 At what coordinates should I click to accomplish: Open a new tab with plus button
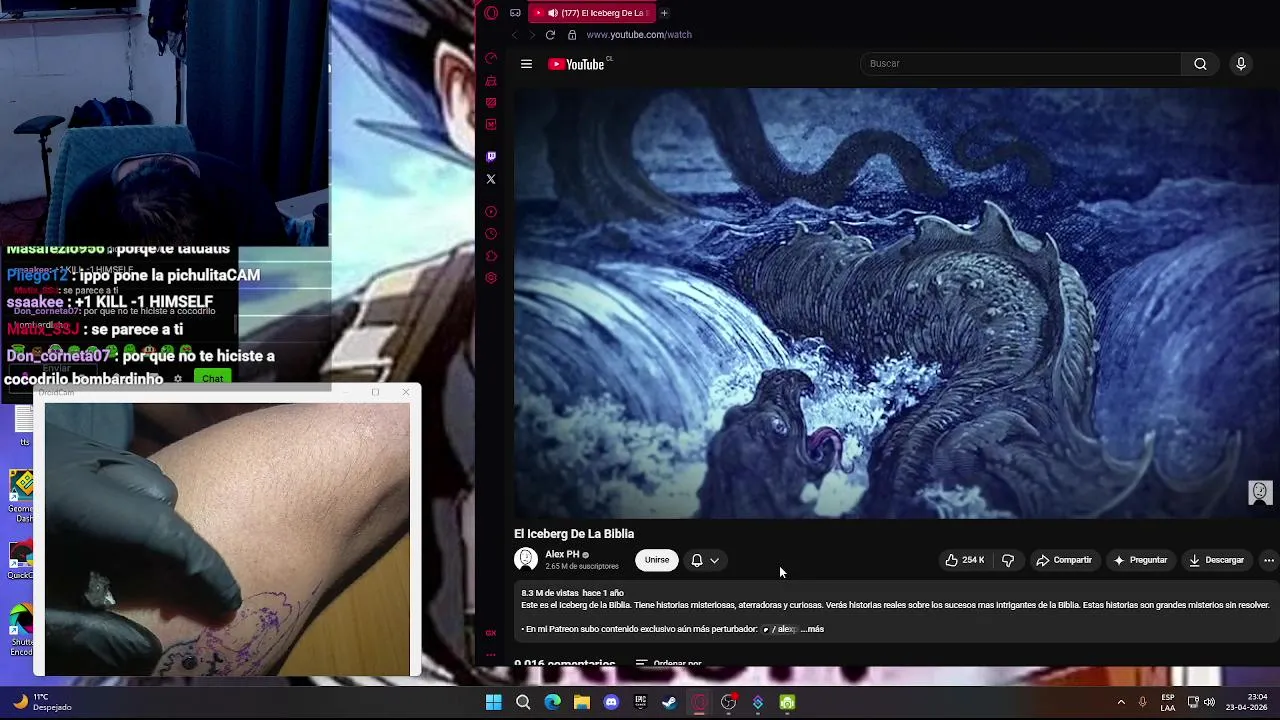click(664, 13)
